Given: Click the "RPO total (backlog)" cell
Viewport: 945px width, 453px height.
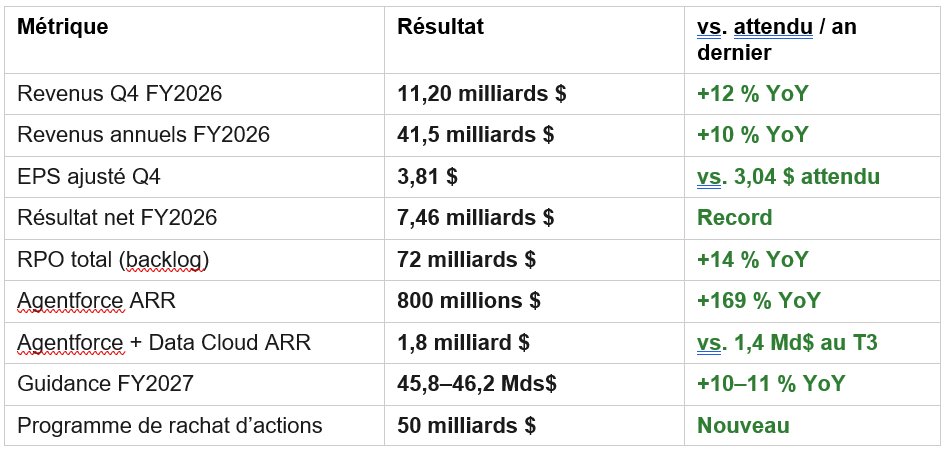Looking at the screenshot, I should [x=114, y=260].
